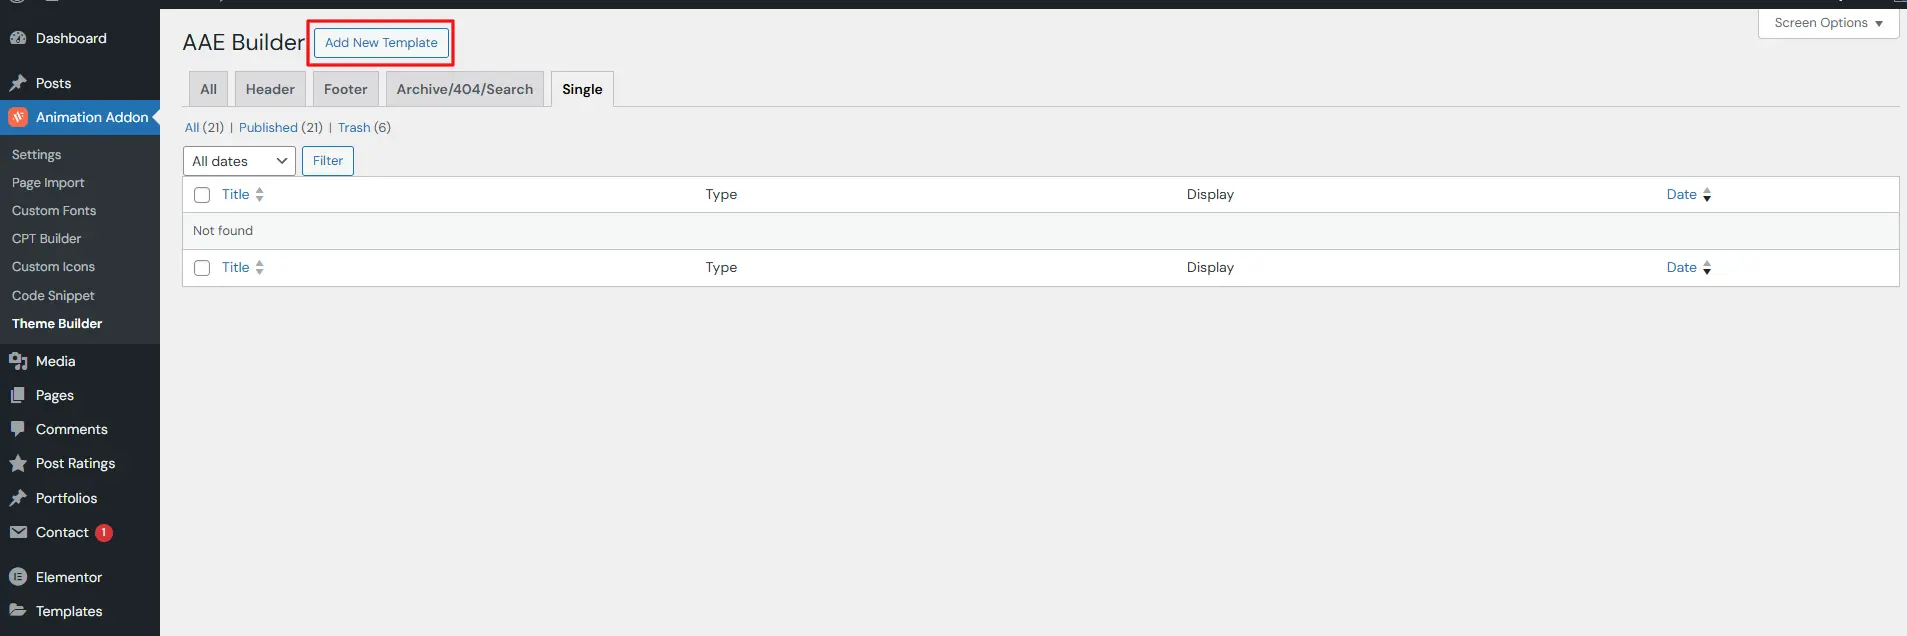Image resolution: width=1907 pixels, height=636 pixels.
Task: Click the Add New Template button
Action: coord(381,43)
